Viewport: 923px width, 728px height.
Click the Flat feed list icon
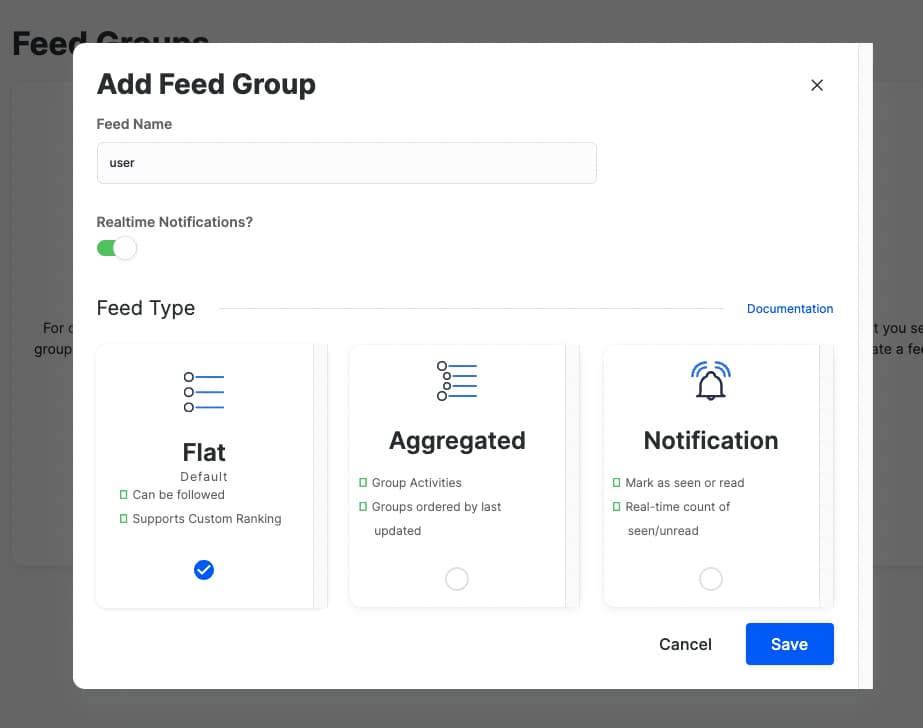[x=204, y=392]
